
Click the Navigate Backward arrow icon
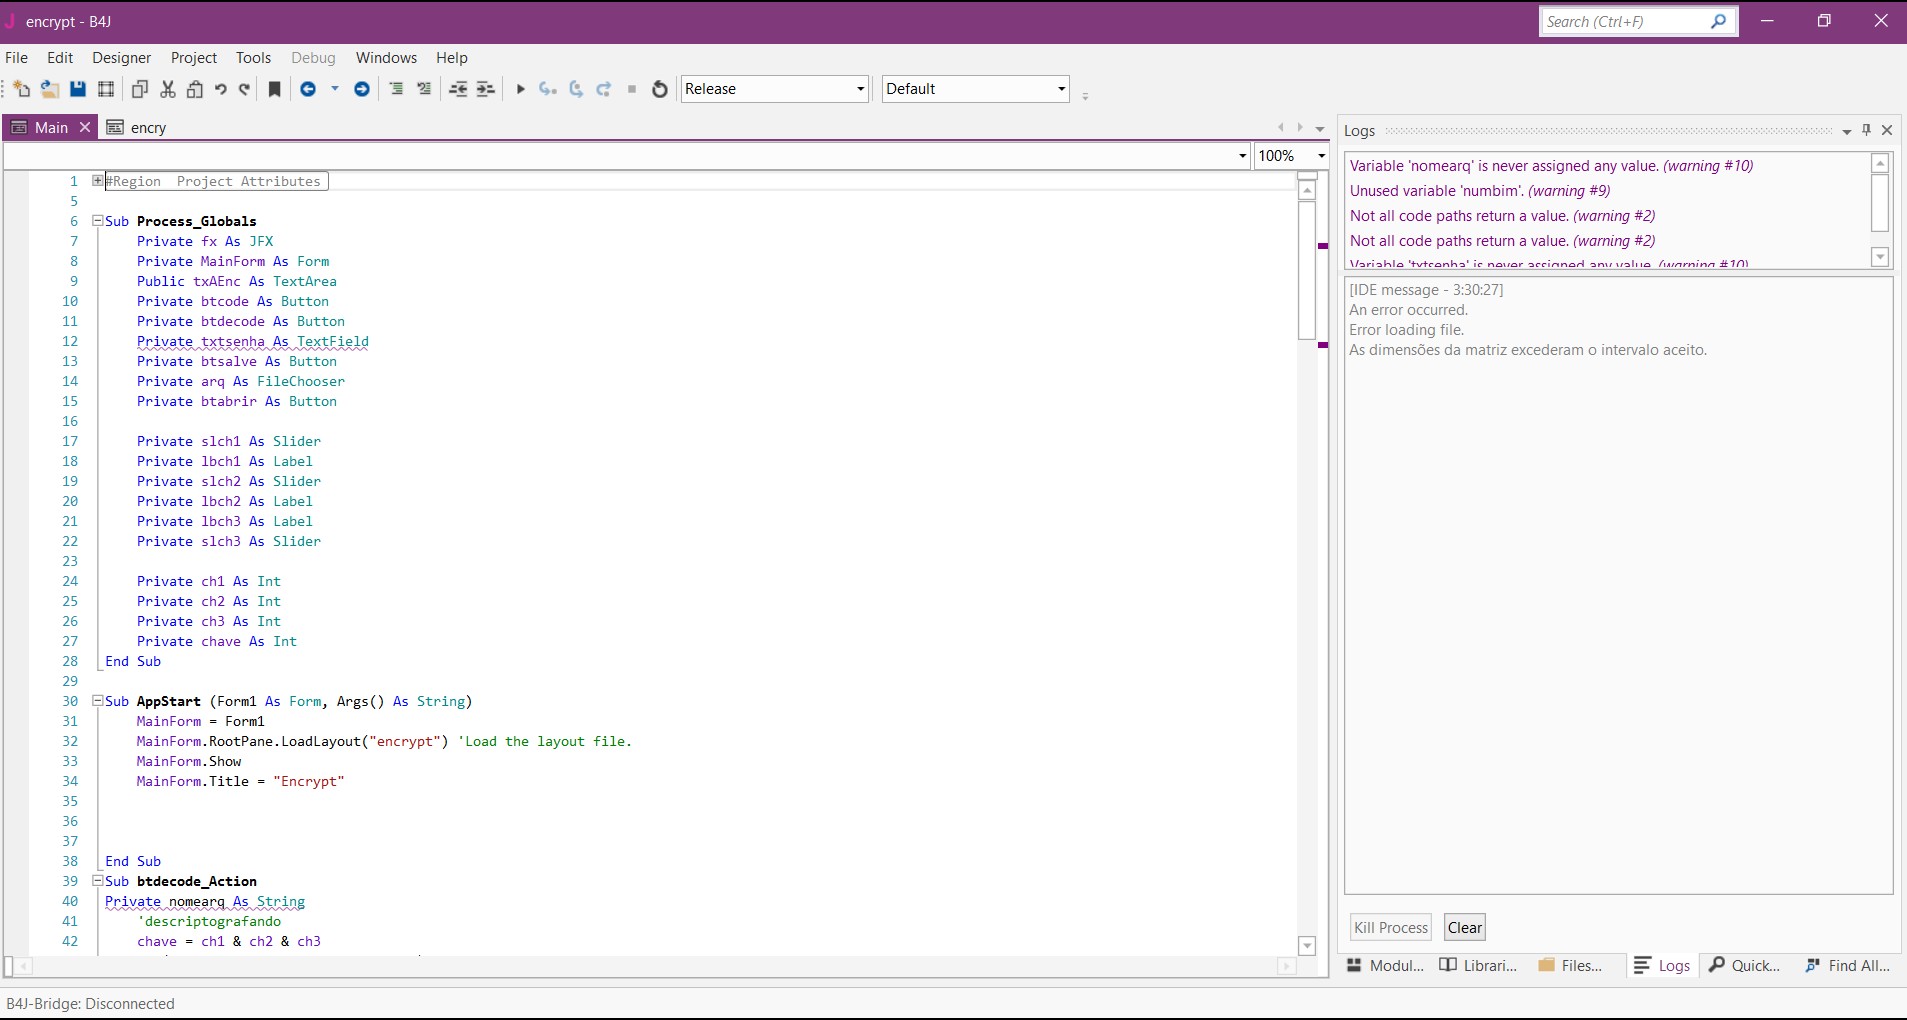coord(308,89)
